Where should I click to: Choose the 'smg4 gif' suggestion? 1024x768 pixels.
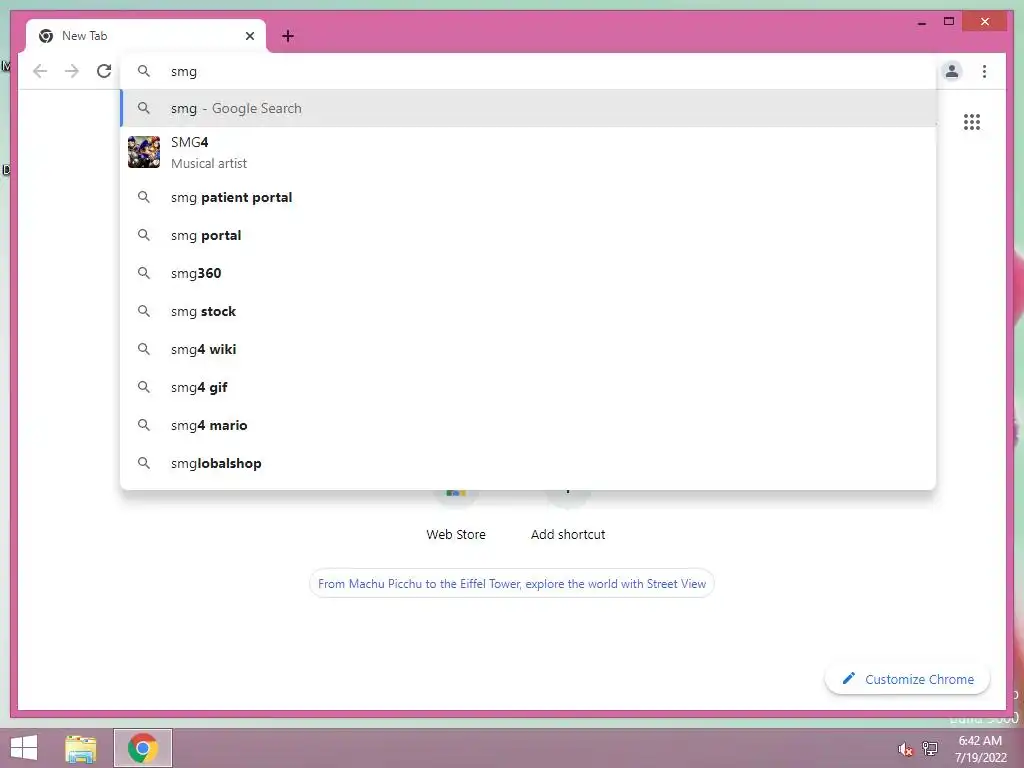tap(528, 387)
